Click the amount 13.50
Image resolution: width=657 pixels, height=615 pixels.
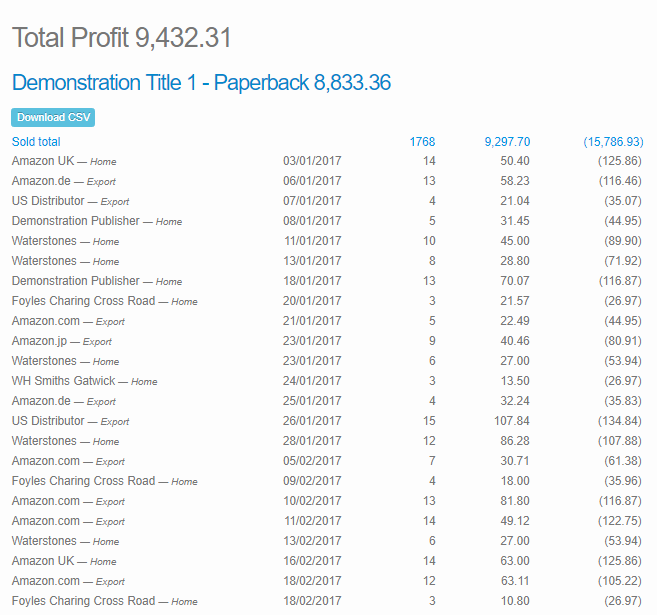[x=515, y=381]
